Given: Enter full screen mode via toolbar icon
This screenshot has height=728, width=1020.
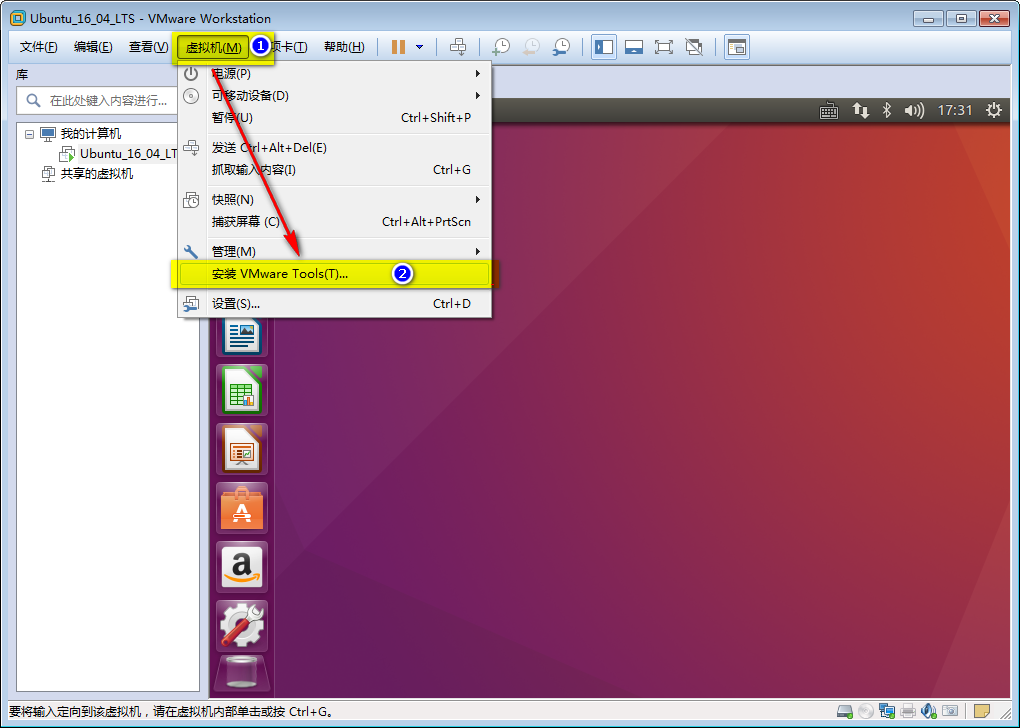Looking at the screenshot, I should click(x=664, y=47).
